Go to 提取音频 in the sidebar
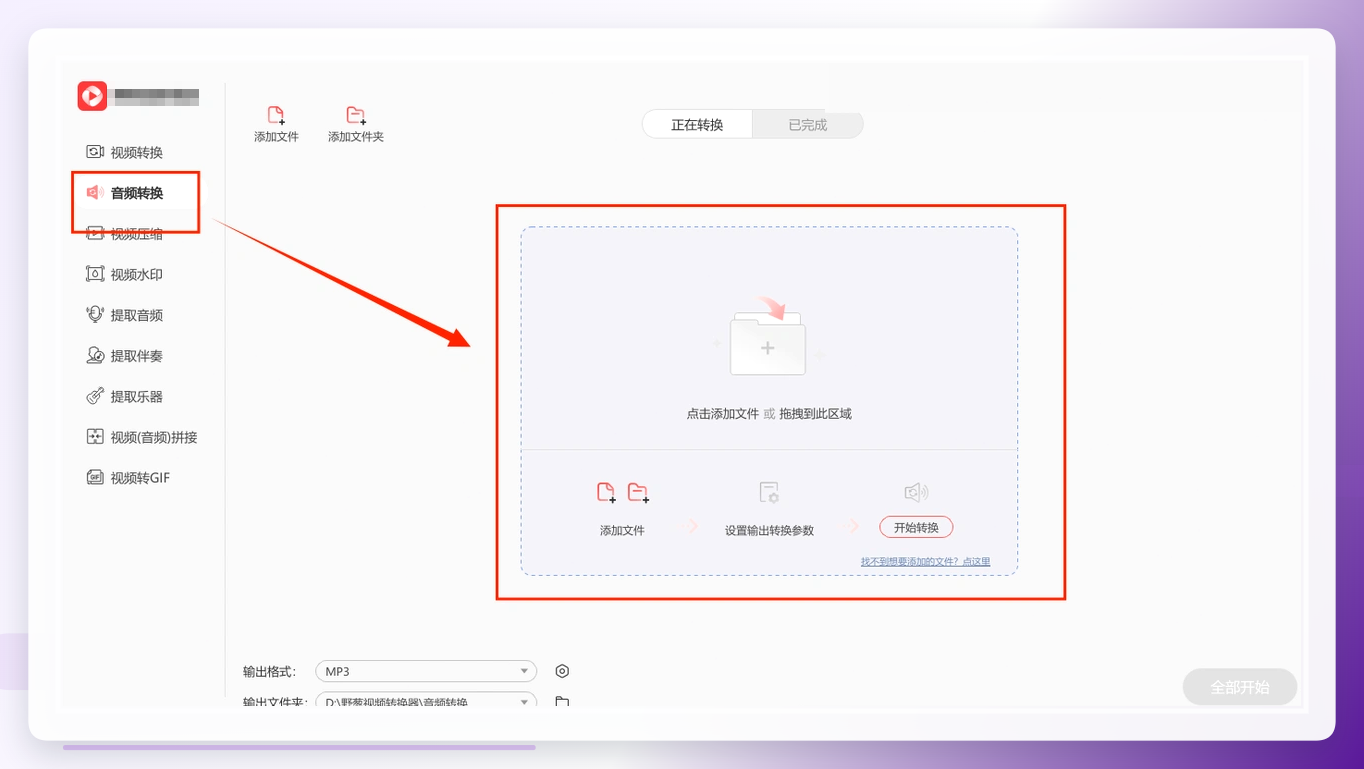 [x=125, y=315]
